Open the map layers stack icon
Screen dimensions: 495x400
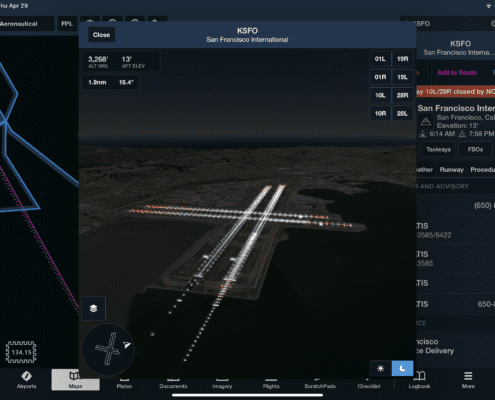pos(93,308)
